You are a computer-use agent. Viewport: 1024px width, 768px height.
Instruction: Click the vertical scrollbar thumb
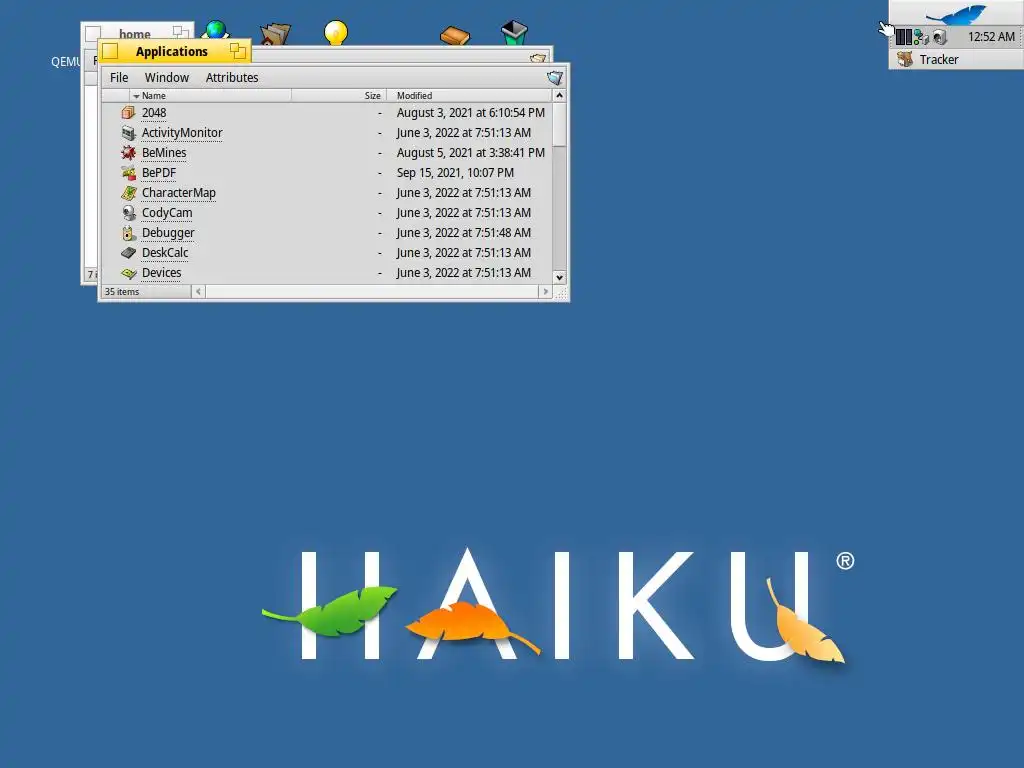tap(559, 125)
